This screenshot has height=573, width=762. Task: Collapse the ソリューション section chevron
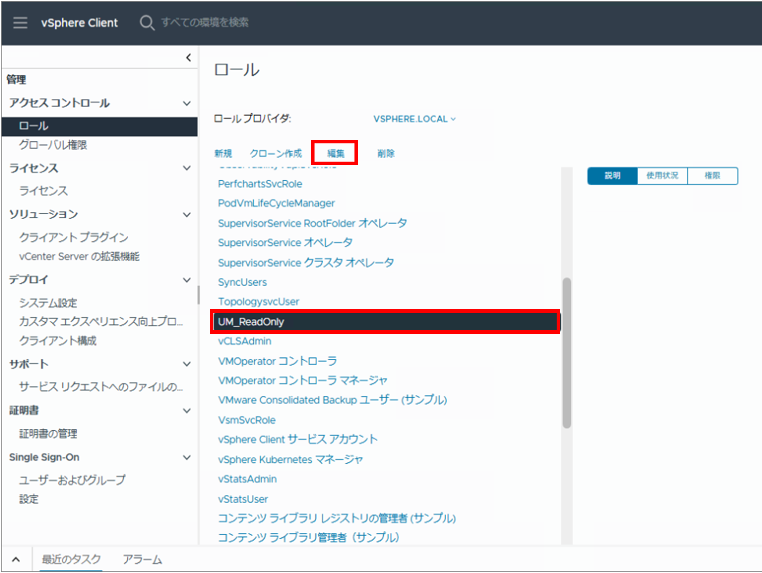click(x=187, y=214)
